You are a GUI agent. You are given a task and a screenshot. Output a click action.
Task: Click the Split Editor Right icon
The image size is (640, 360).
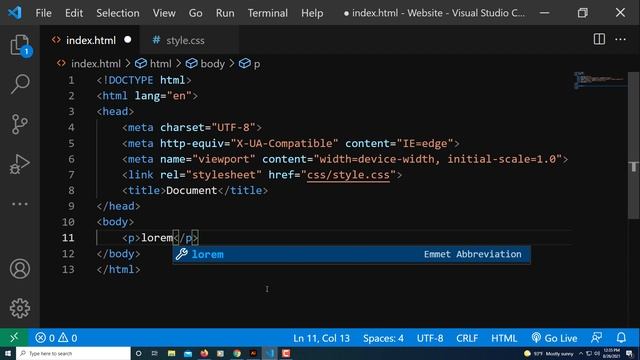[599, 40]
